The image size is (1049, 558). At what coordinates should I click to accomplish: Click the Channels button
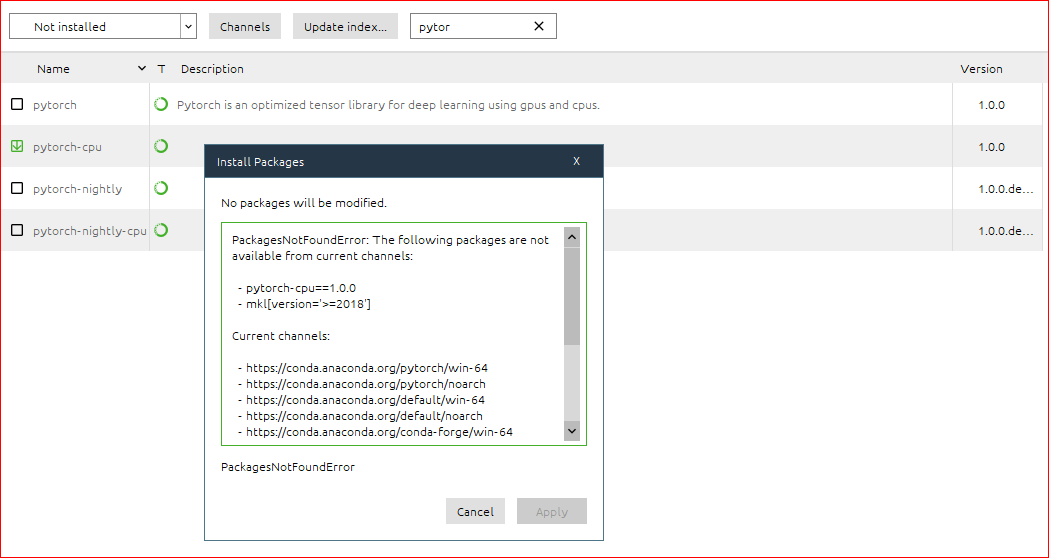pos(245,27)
